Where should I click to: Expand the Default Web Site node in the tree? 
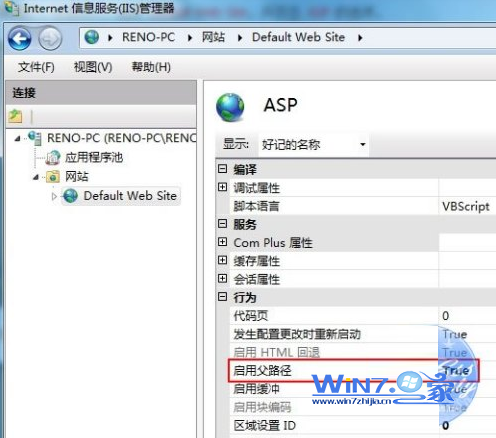54,197
